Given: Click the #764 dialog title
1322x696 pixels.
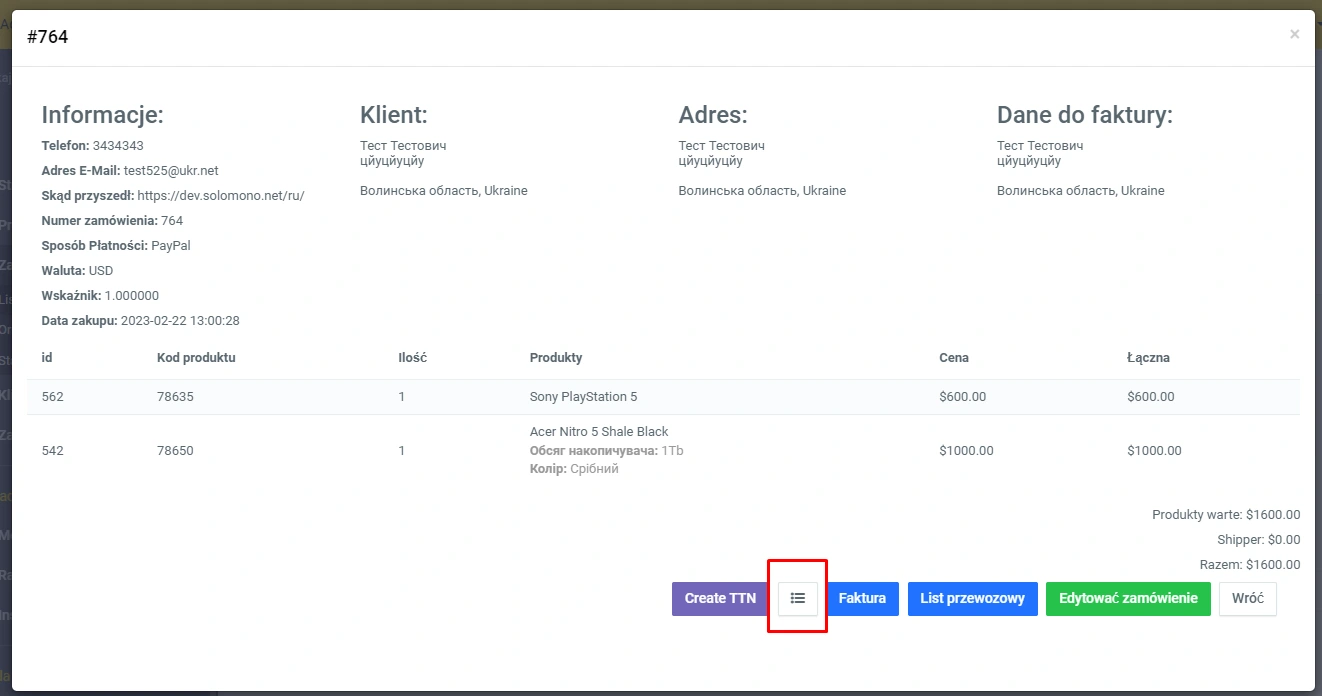Looking at the screenshot, I should pyautogui.click(x=48, y=37).
